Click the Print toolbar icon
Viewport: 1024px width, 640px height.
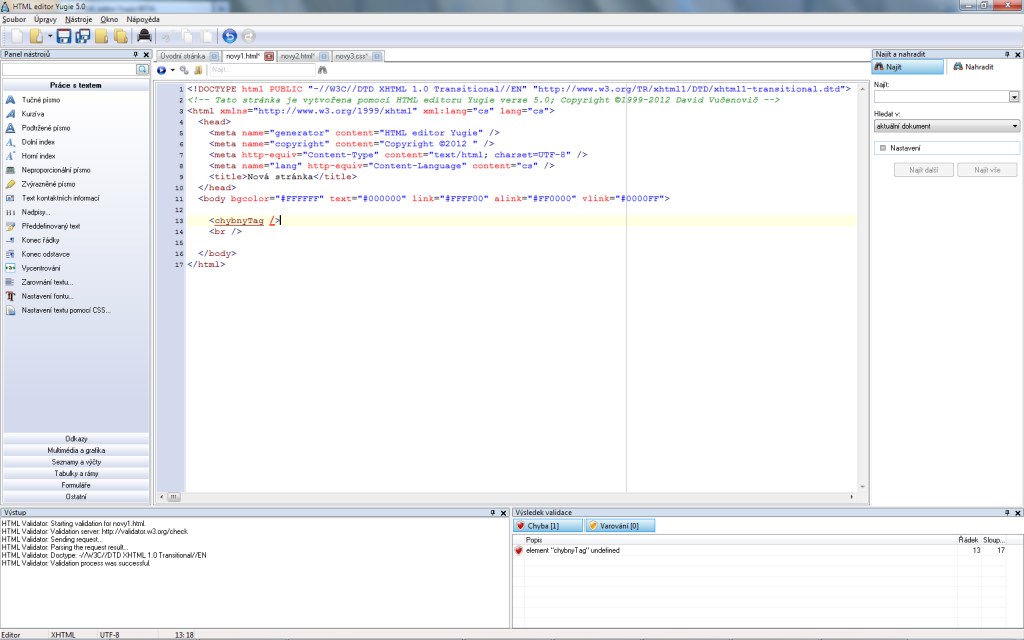tap(144, 36)
